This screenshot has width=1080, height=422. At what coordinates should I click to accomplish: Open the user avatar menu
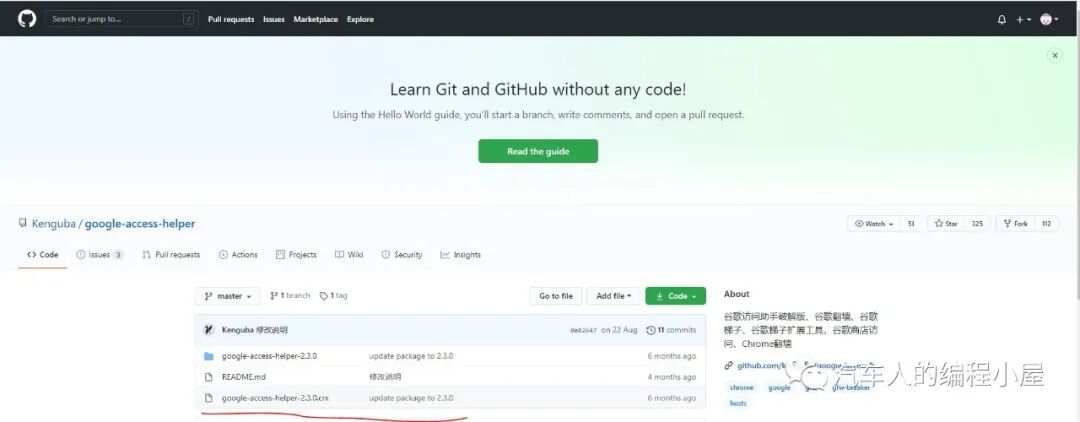1049,20
